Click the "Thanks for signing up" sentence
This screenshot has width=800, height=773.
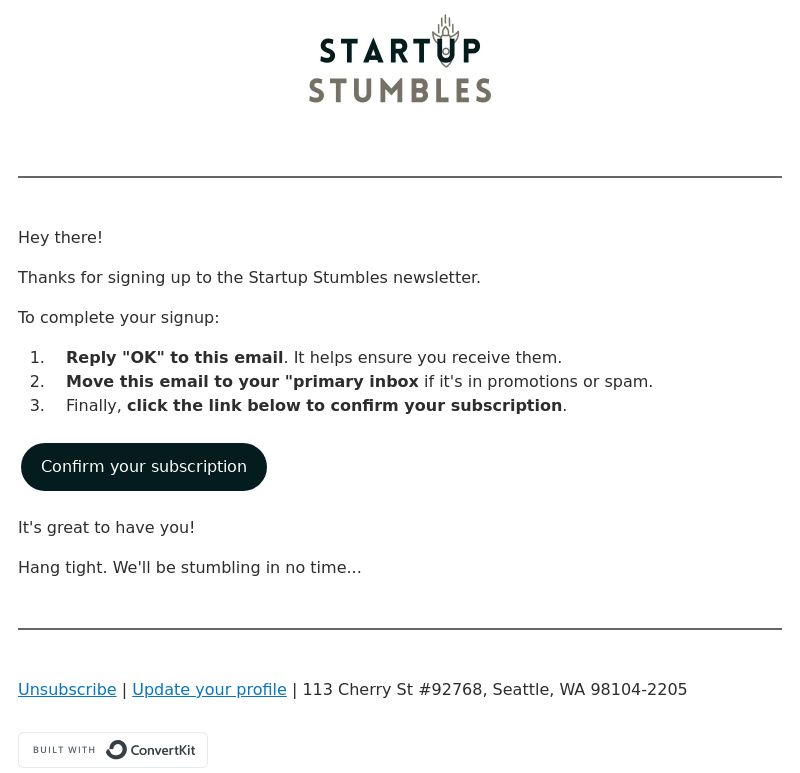coord(249,278)
